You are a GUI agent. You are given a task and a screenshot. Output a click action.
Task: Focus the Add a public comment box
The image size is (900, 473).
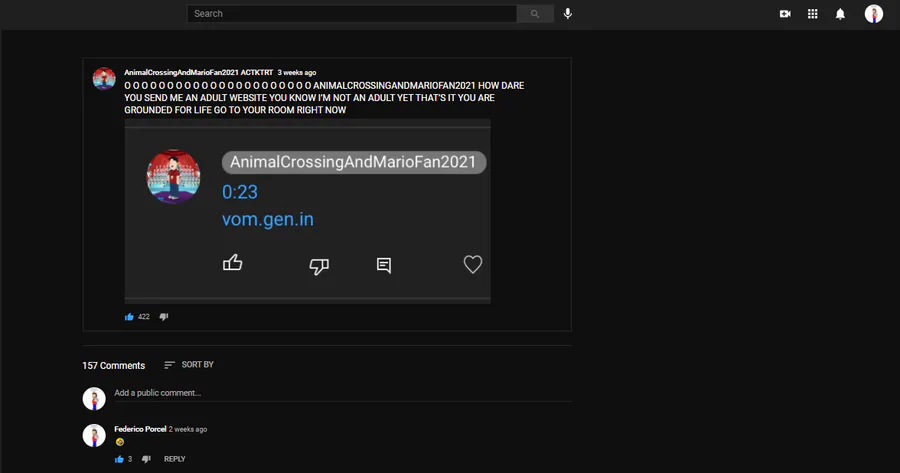click(343, 393)
